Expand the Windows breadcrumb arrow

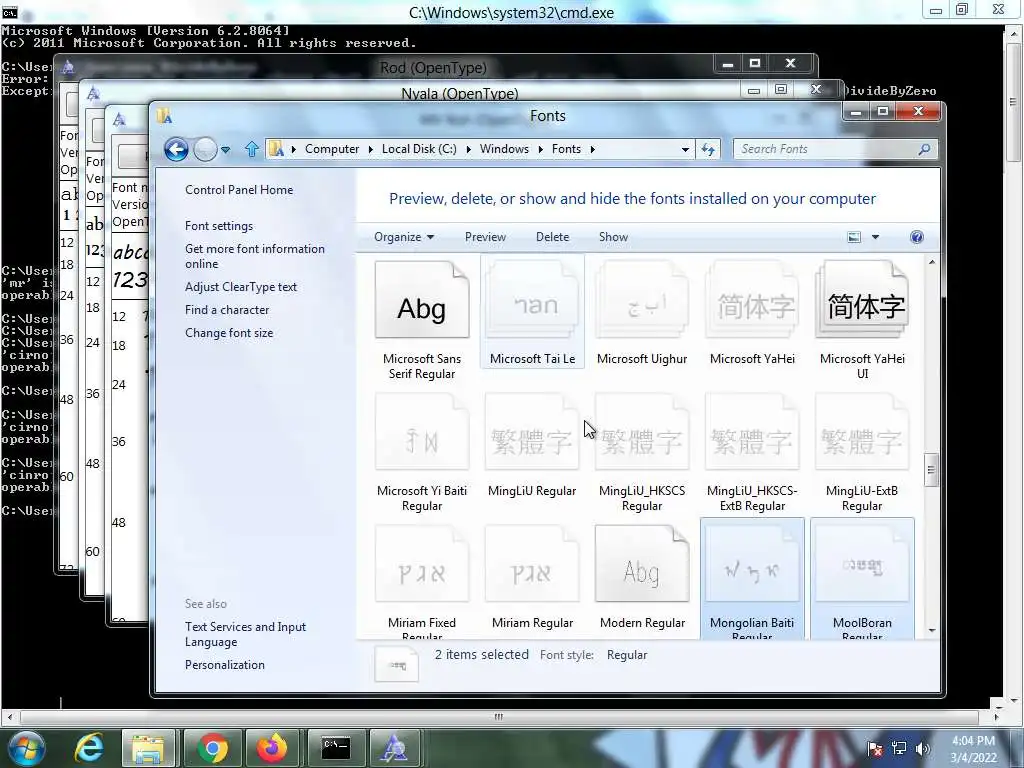(541, 150)
